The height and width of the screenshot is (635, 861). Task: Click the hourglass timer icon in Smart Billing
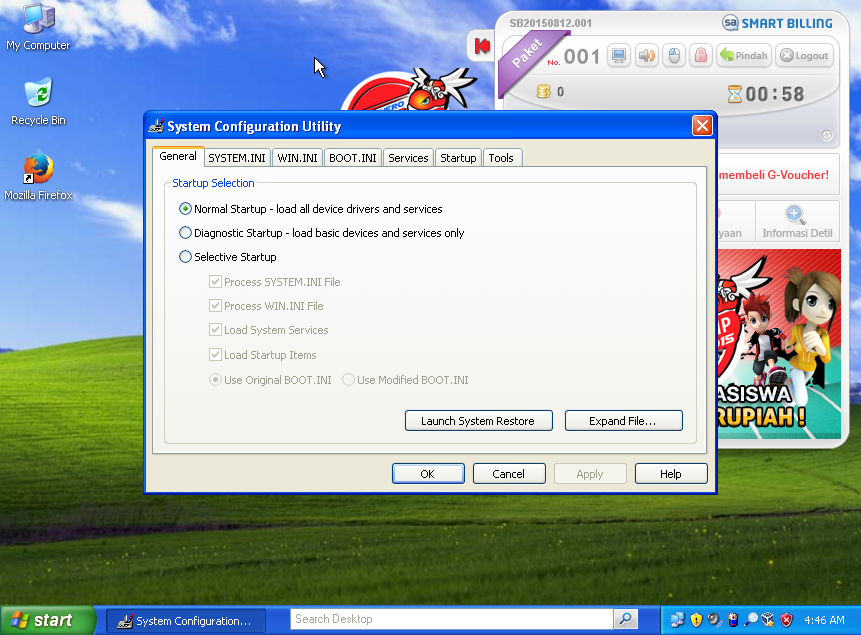(734, 94)
